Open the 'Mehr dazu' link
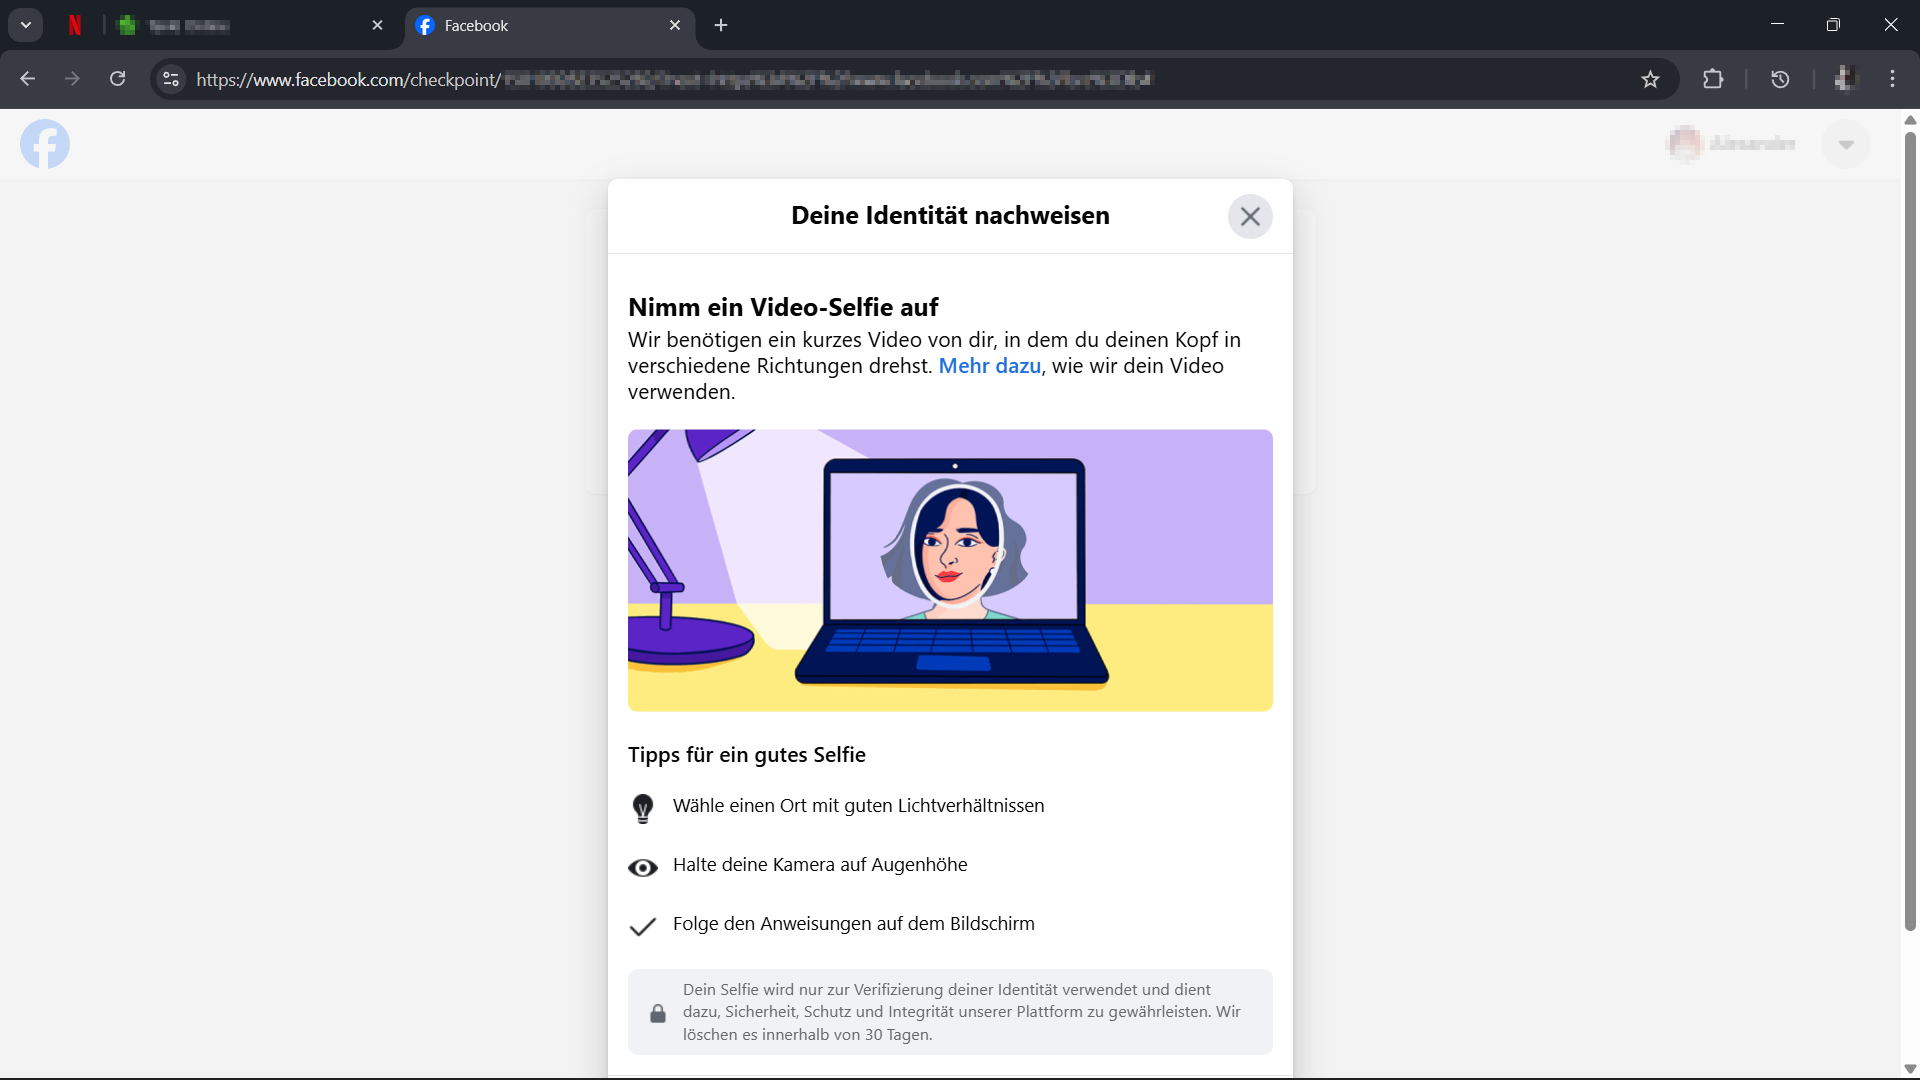Image resolution: width=1920 pixels, height=1080 pixels. [989, 366]
